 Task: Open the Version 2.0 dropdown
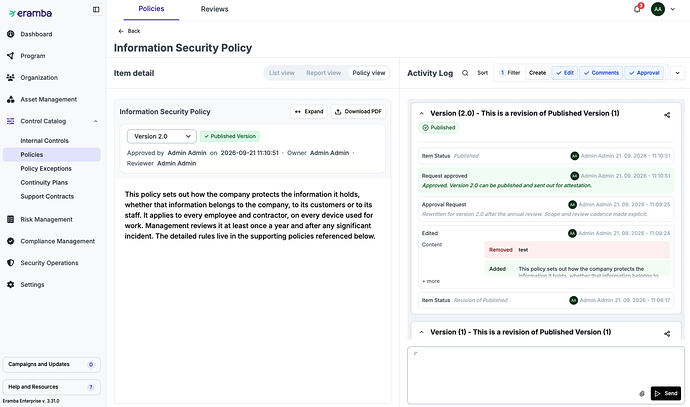tap(161, 136)
